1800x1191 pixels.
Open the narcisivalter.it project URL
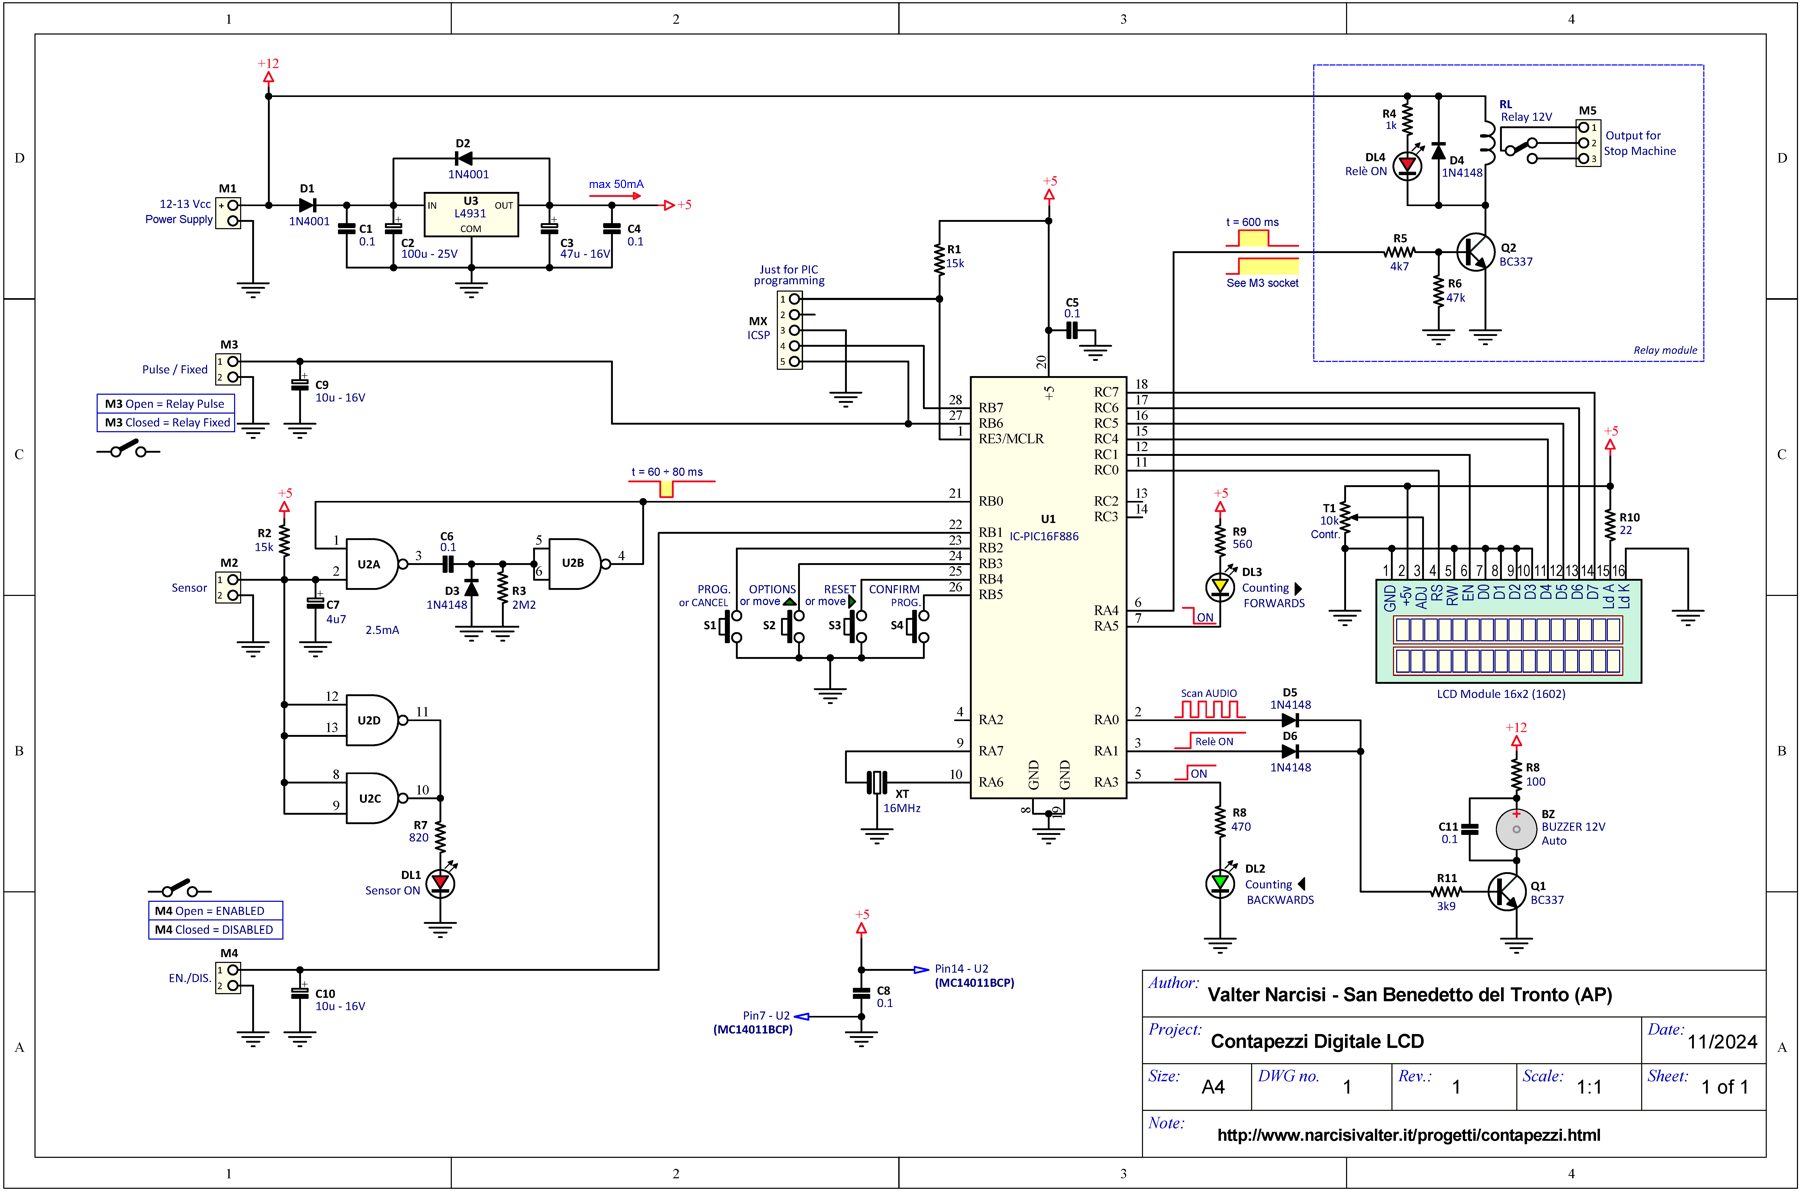click(x=1408, y=1135)
